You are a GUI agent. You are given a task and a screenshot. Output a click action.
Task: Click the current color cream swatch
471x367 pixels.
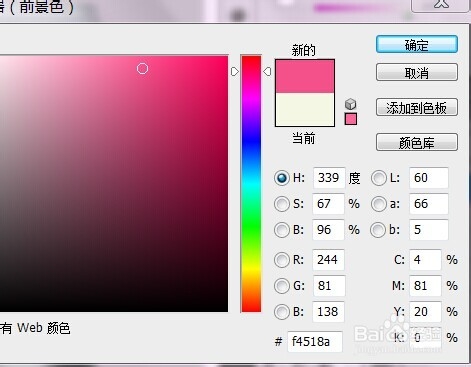pyautogui.click(x=305, y=109)
